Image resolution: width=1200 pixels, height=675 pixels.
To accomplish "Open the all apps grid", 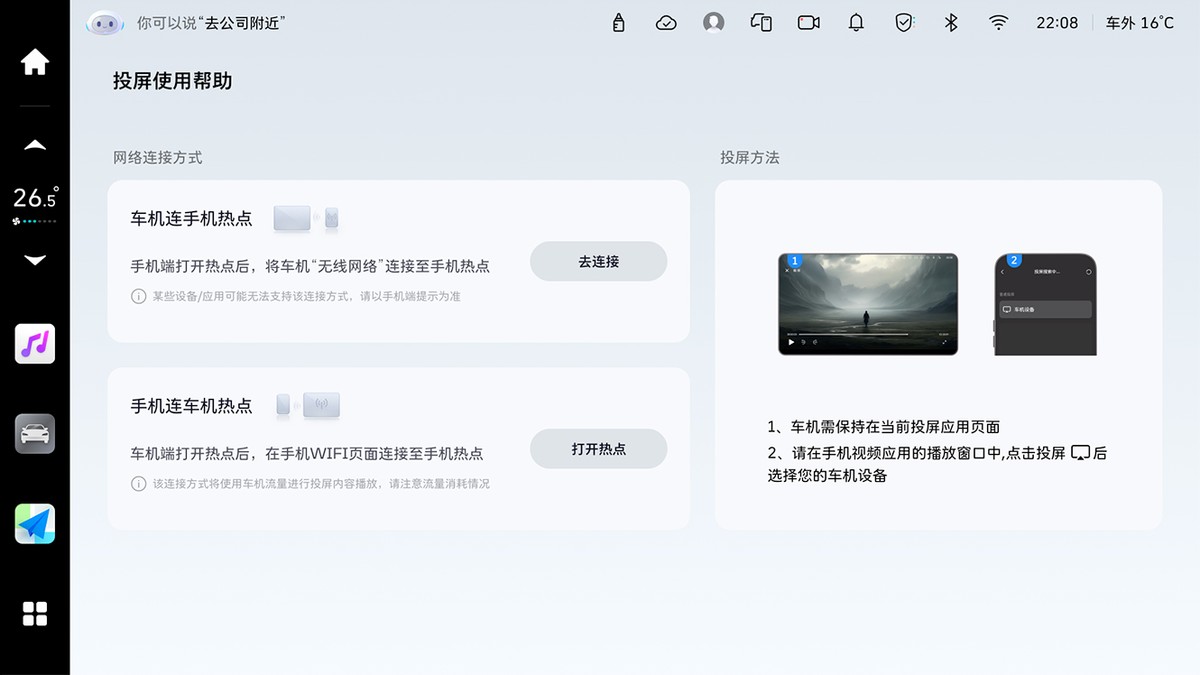I will [35, 614].
